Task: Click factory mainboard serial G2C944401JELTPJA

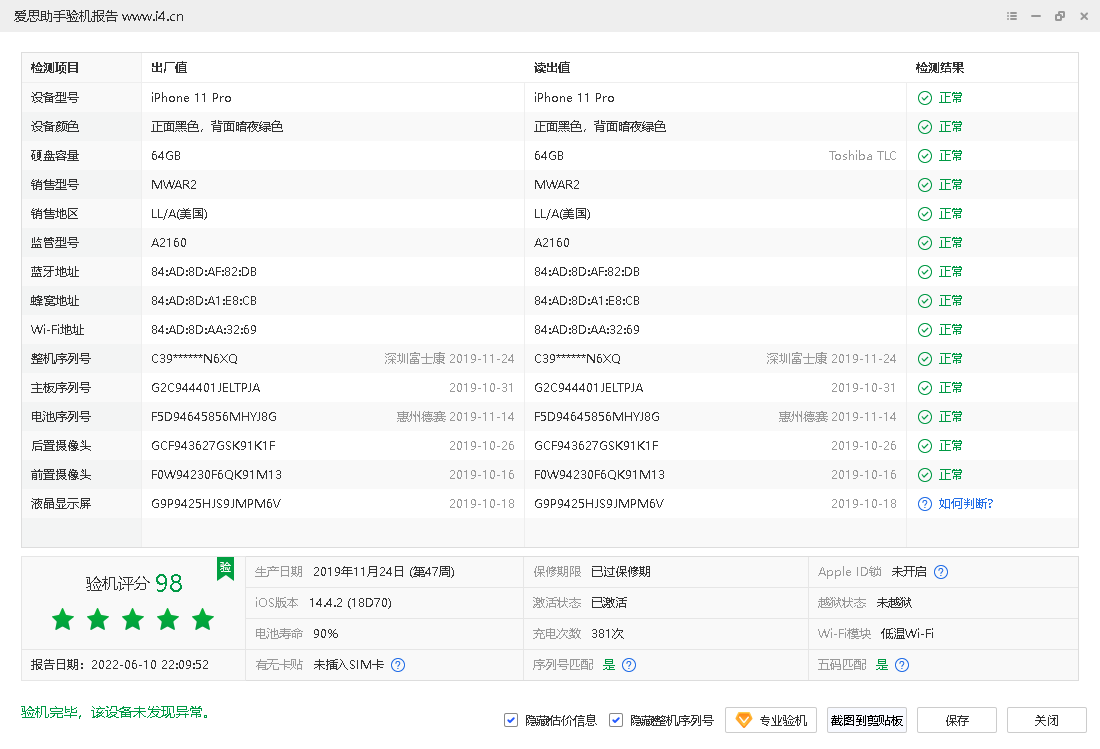Action: click(206, 388)
